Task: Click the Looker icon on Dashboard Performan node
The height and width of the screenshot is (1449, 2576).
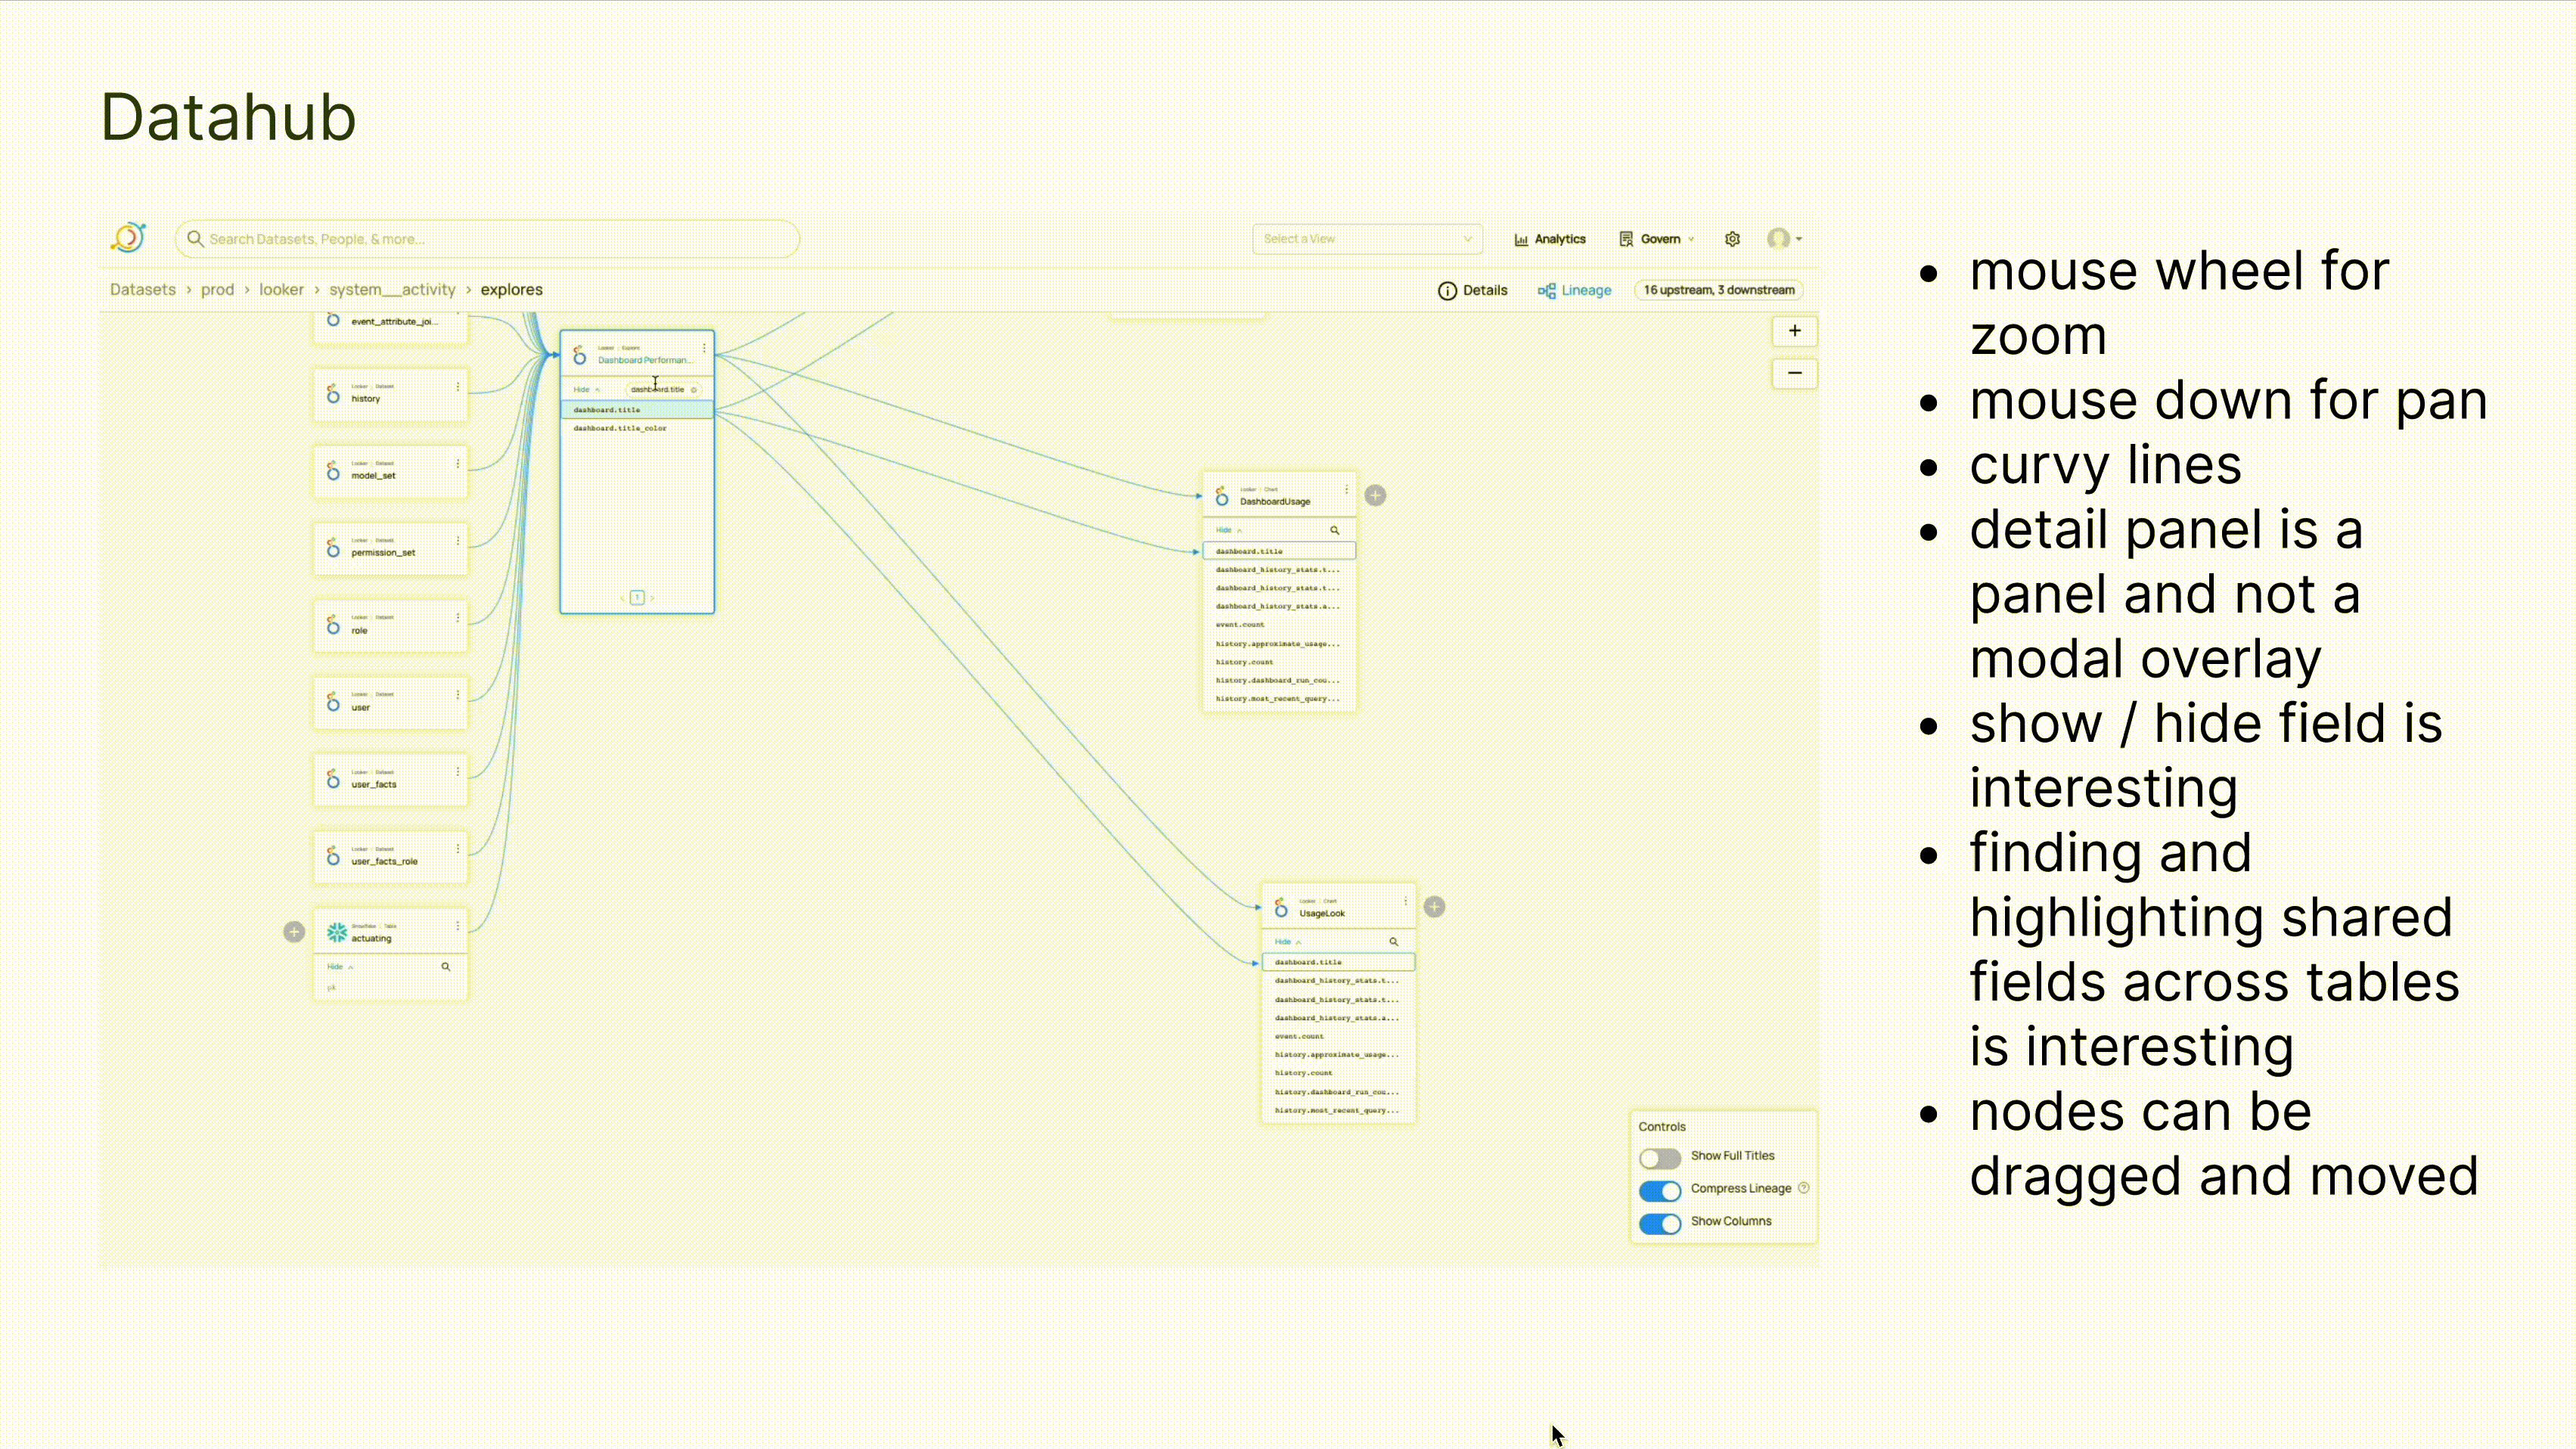Action: point(580,355)
